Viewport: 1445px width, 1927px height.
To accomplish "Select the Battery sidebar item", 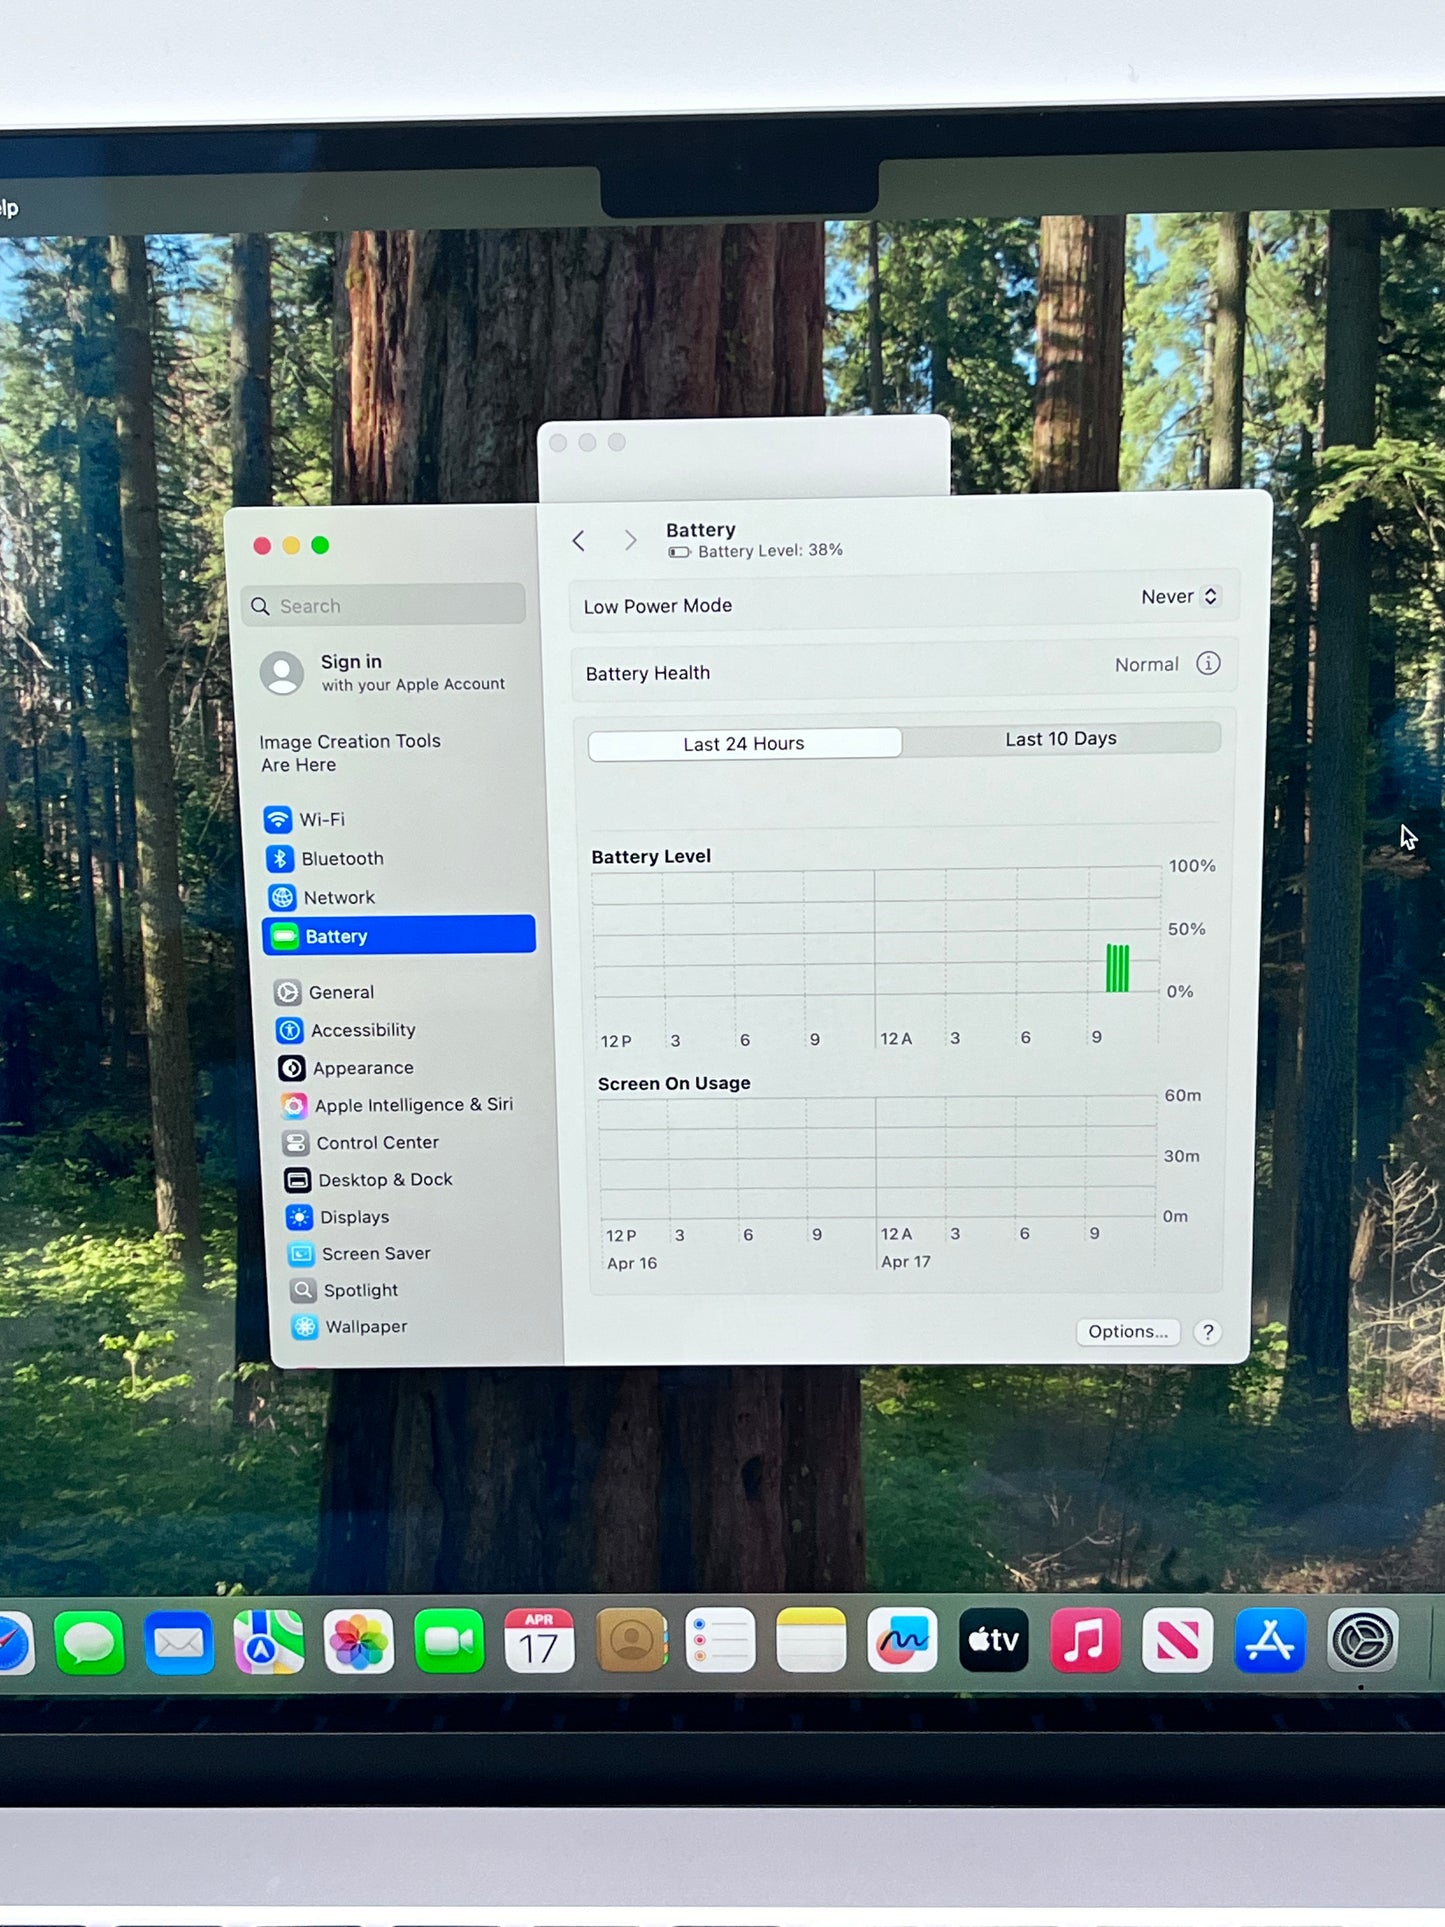I will point(398,935).
